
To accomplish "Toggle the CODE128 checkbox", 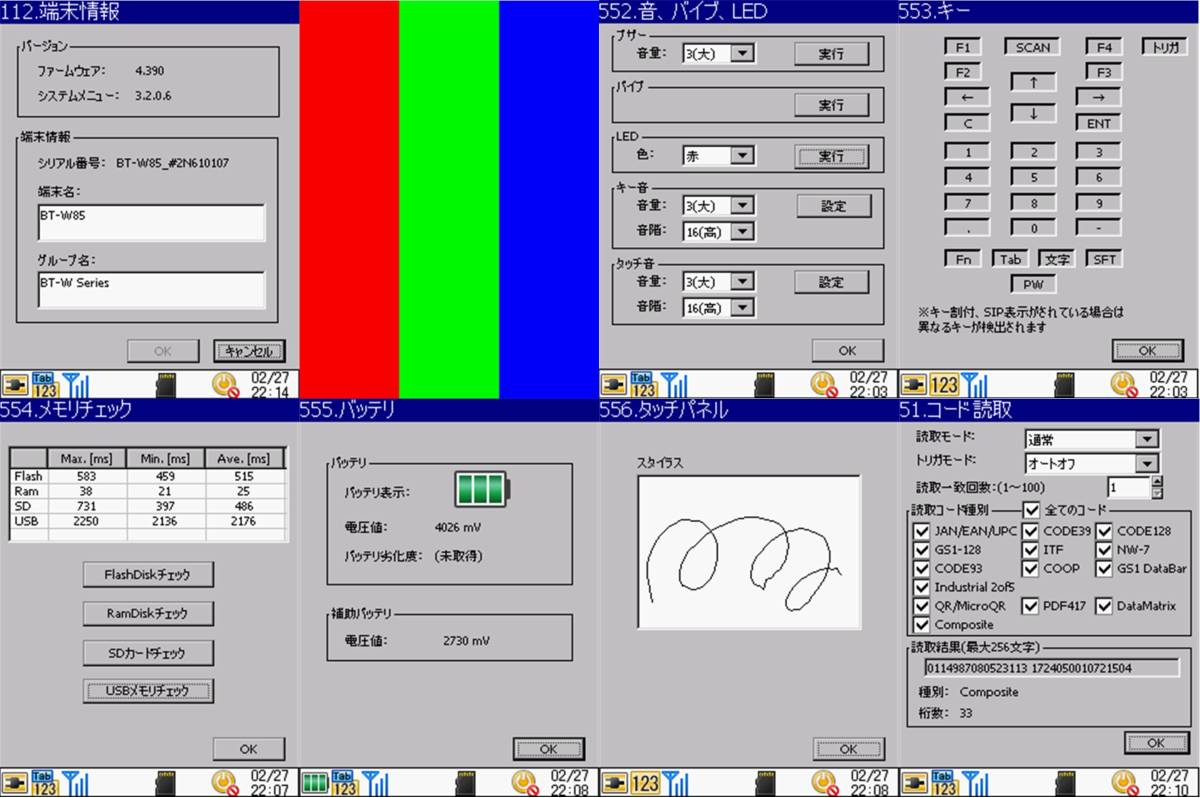I will tap(1105, 530).
